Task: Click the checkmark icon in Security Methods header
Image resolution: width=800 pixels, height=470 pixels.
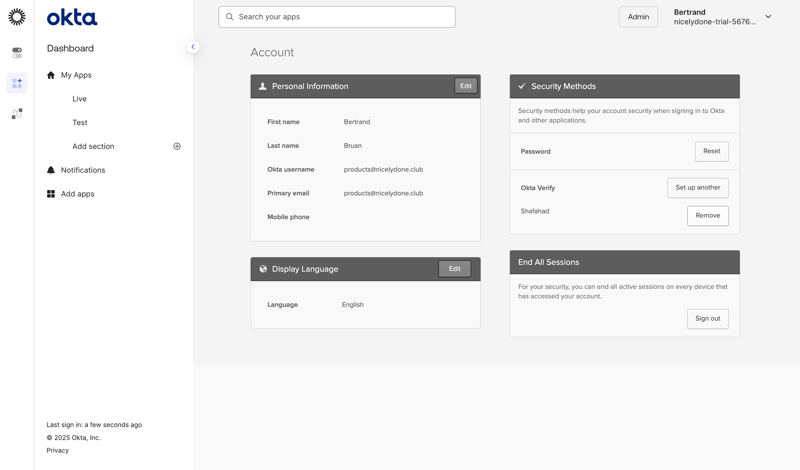Action: point(522,86)
